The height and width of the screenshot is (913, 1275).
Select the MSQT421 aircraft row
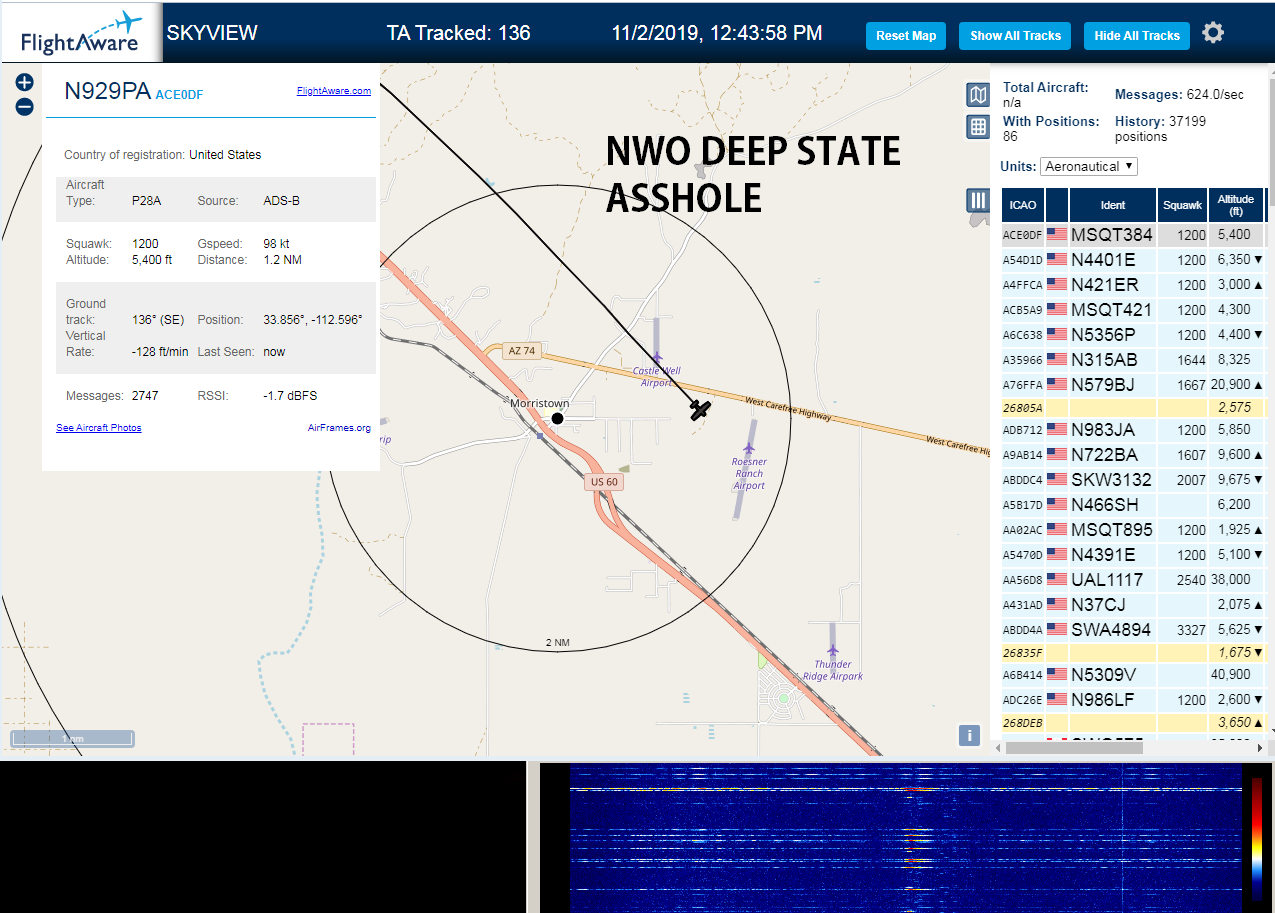coord(1133,310)
